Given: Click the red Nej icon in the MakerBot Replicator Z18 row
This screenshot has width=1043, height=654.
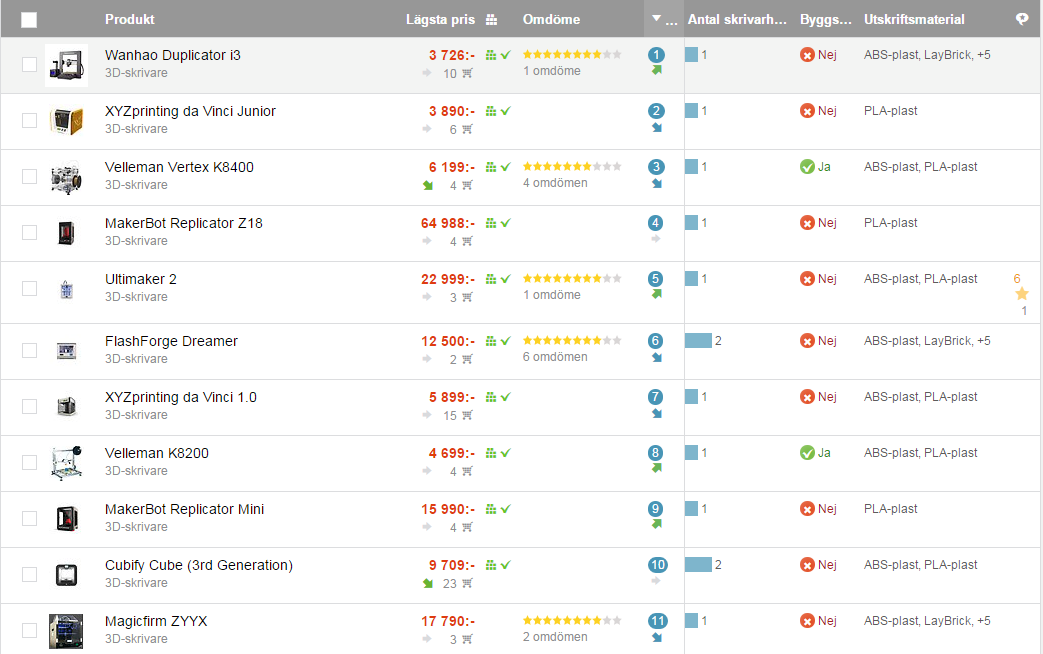Looking at the screenshot, I should [808, 223].
